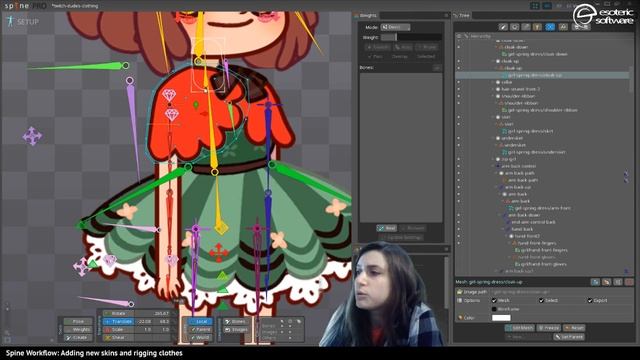Open the Mode dropdown in Weights panel
The width and height of the screenshot is (640, 360).
[x=395, y=27]
